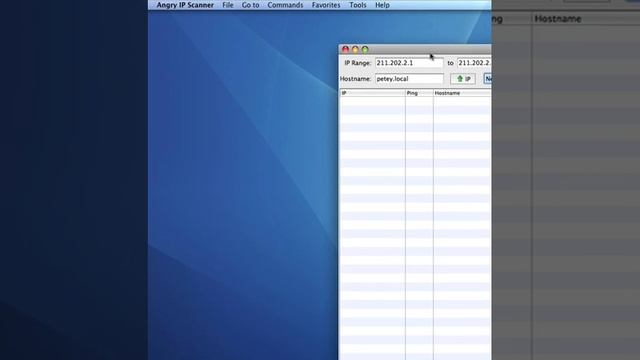Open the Help menu
Image resolution: width=640 pixels, height=360 pixels.
382,5
